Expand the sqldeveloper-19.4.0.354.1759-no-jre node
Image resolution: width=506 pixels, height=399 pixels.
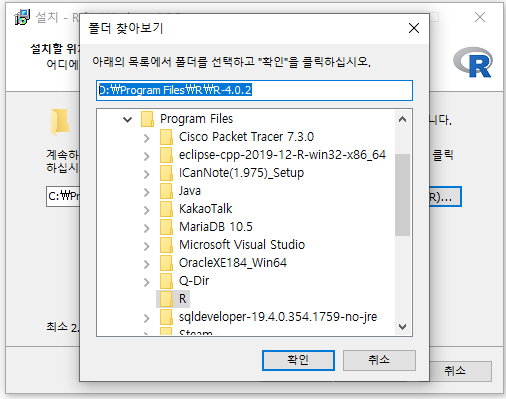coord(146,318)
